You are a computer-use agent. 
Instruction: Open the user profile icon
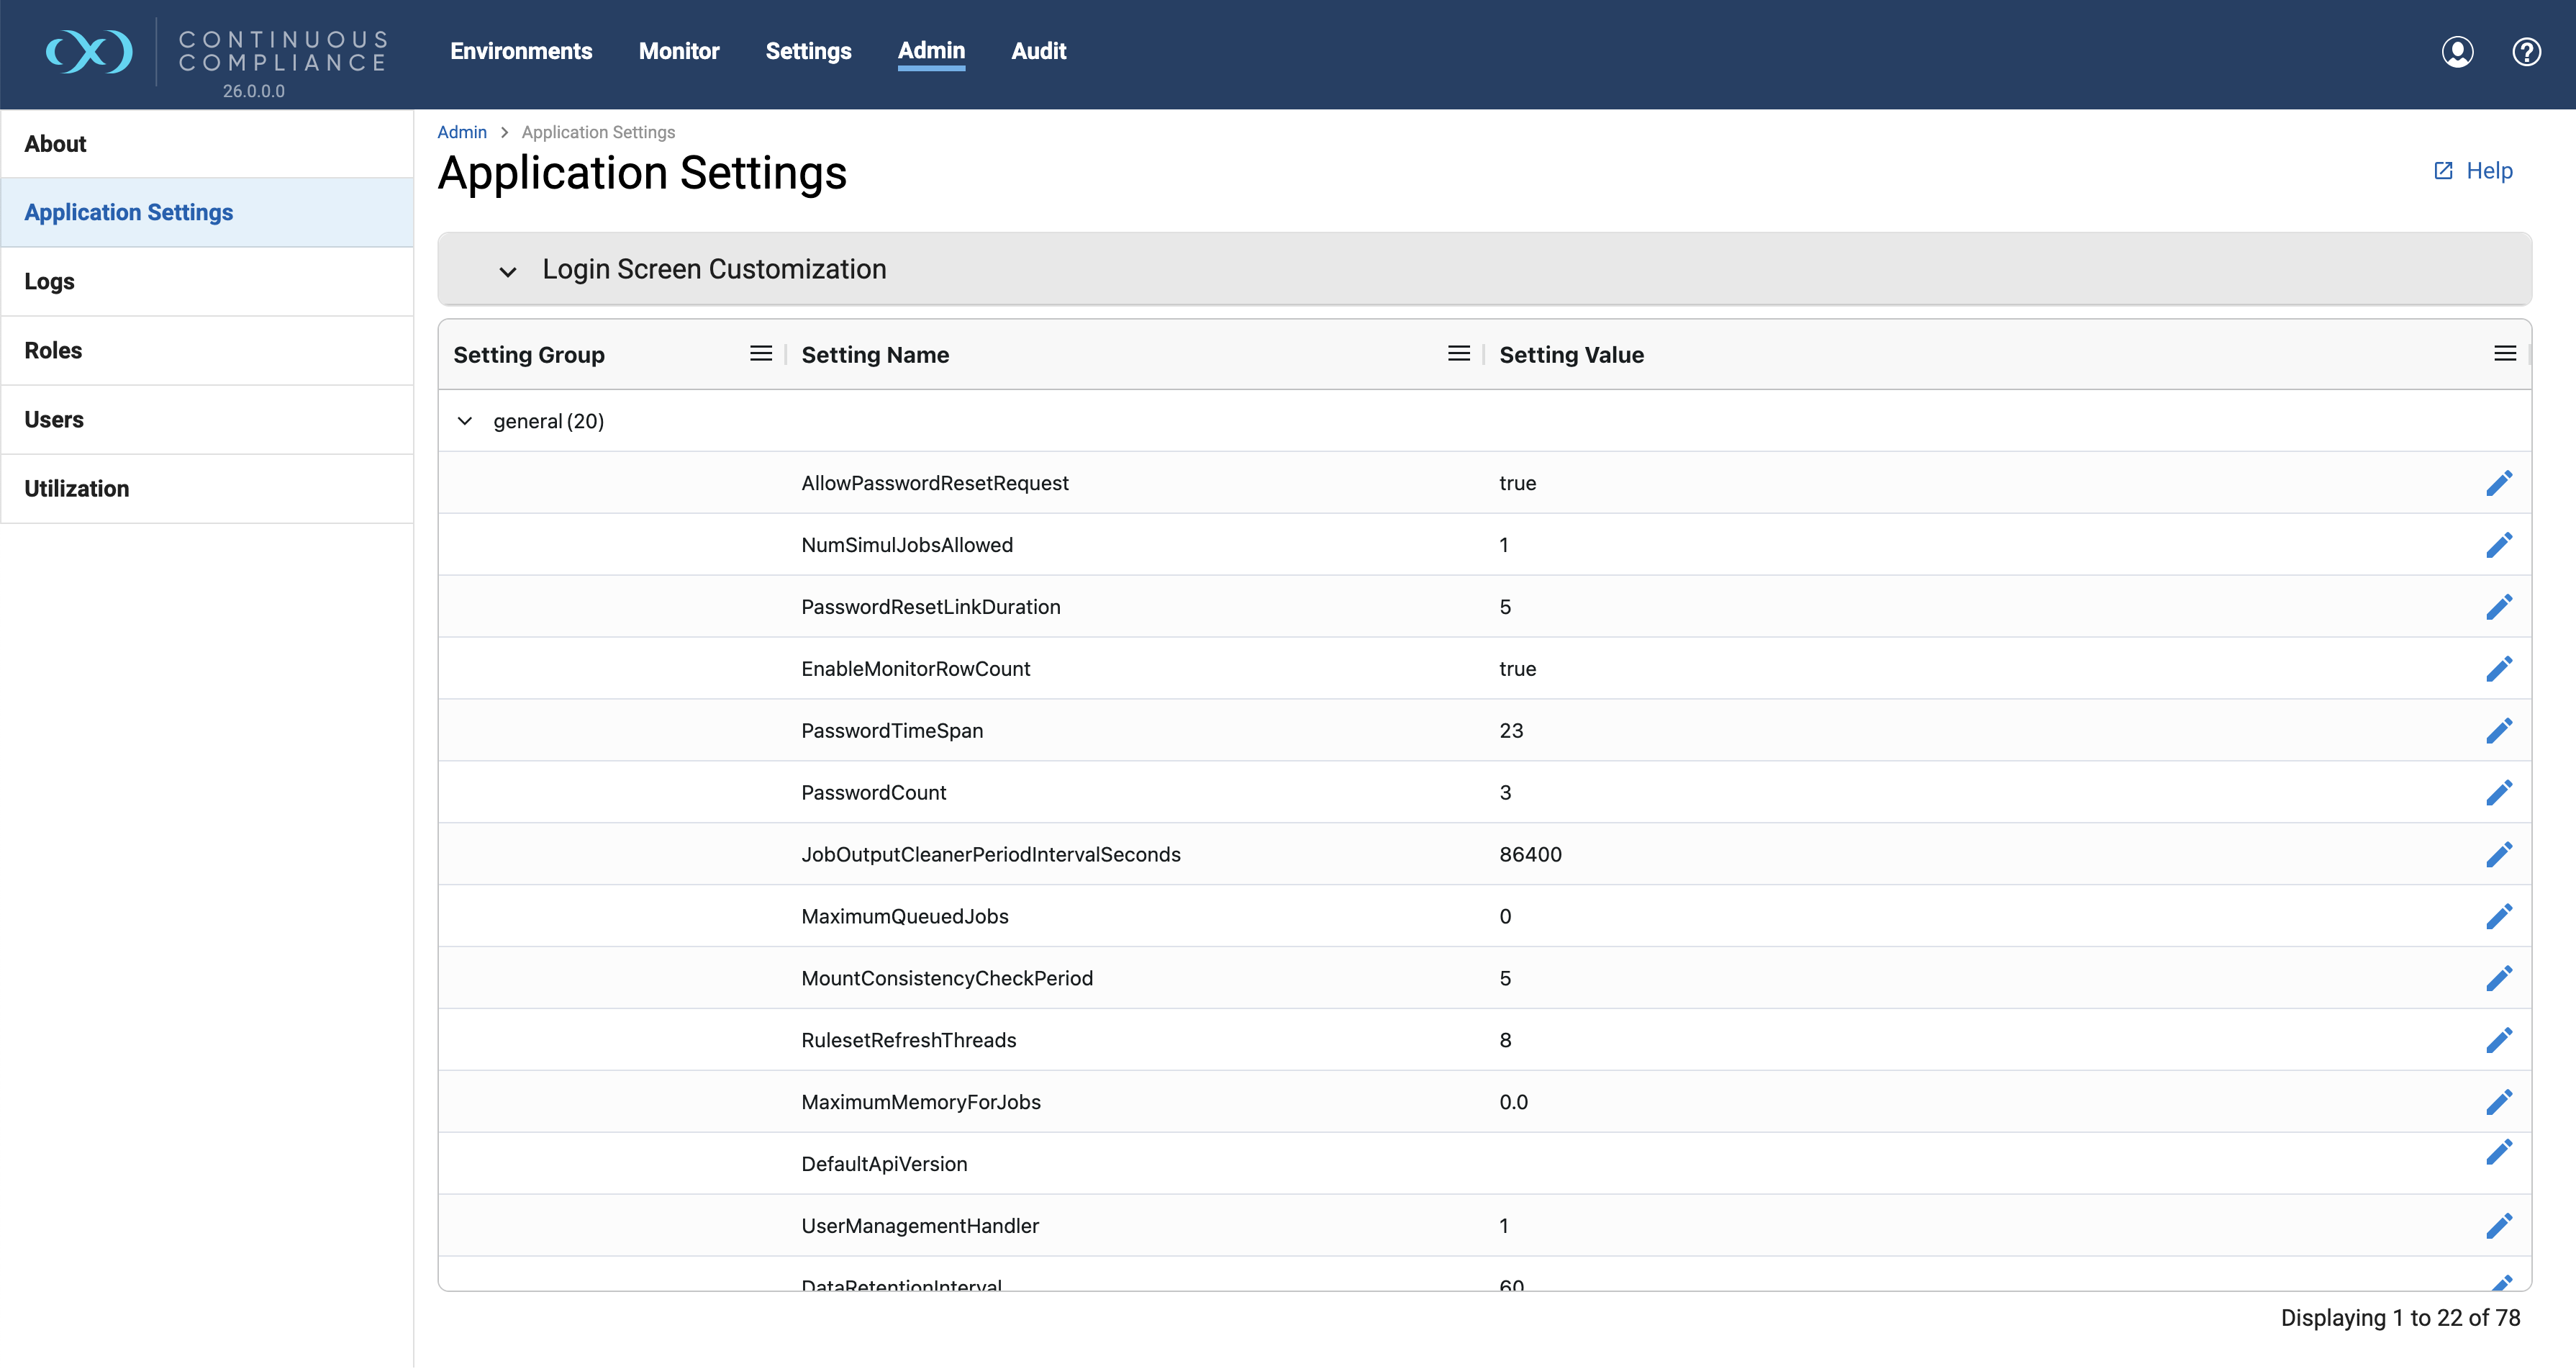point(2457,52)
